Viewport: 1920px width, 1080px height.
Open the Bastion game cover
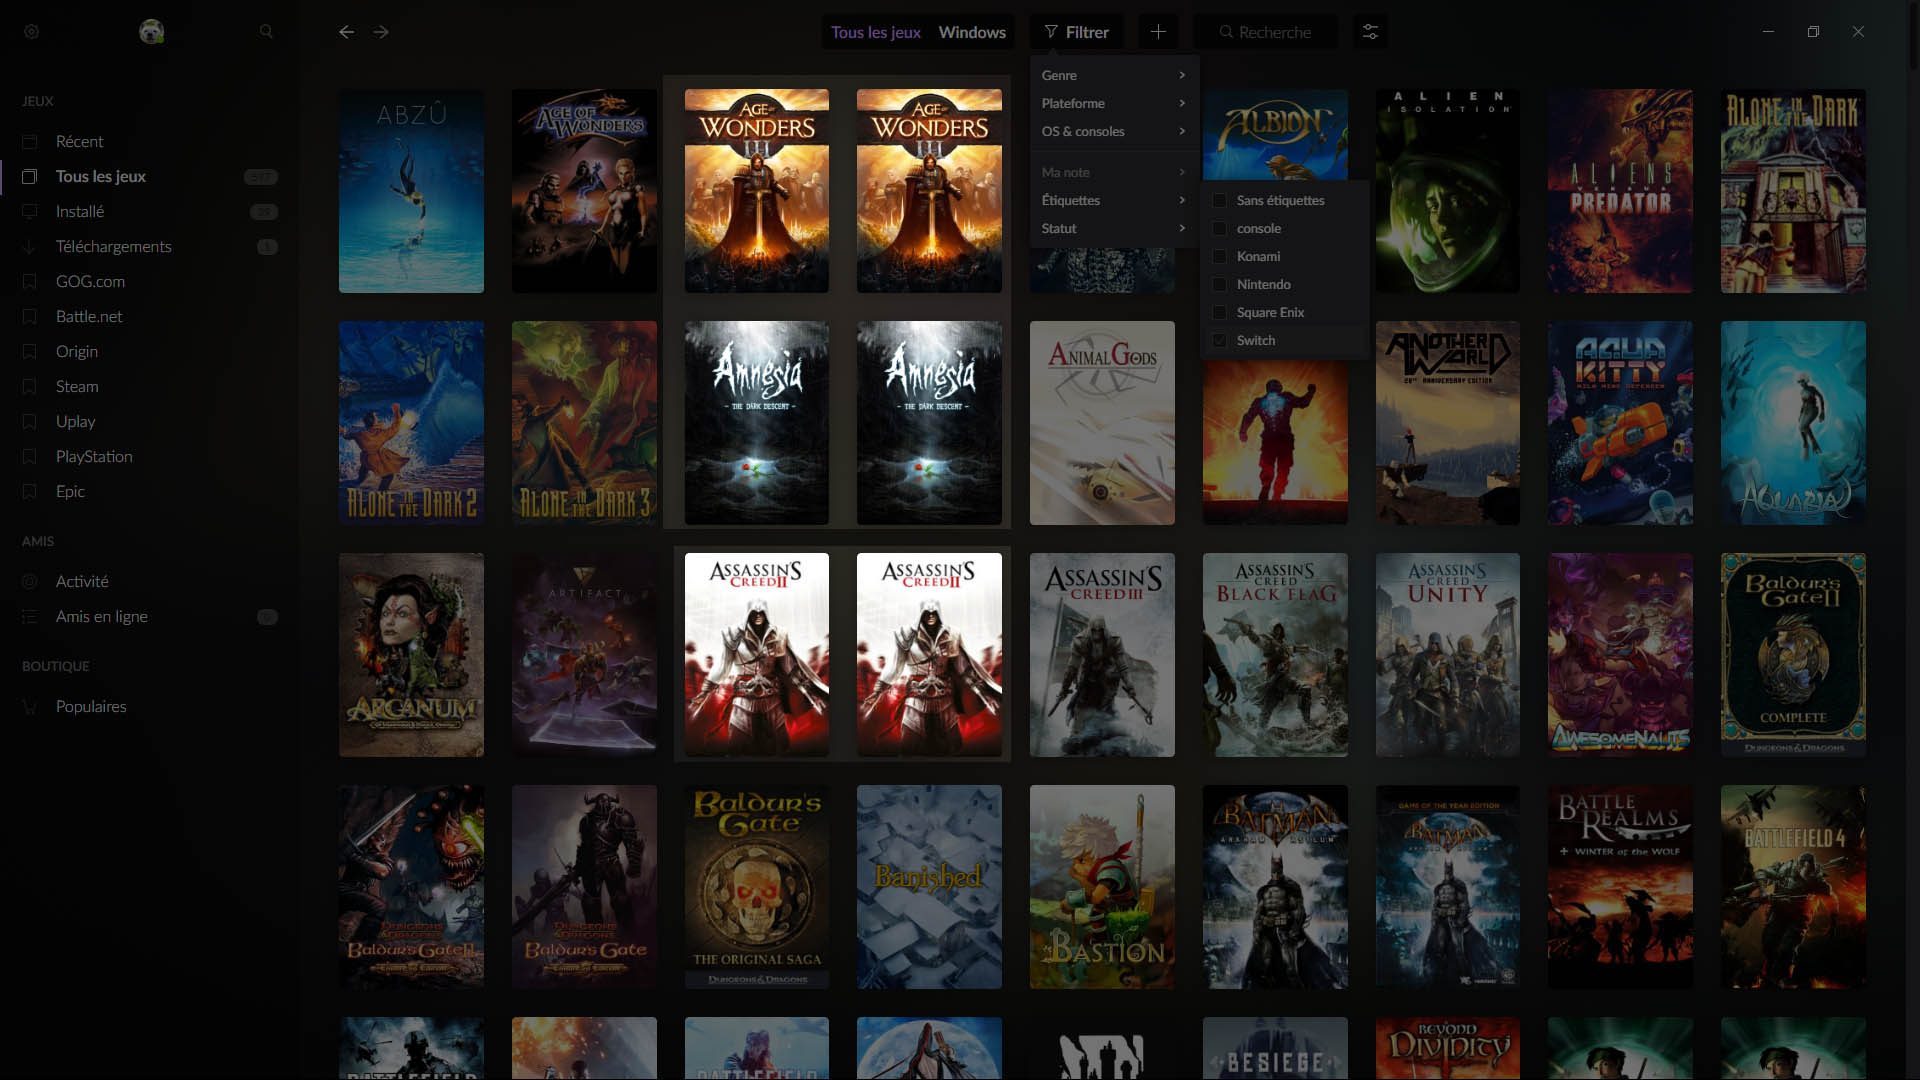(1102, 887)
